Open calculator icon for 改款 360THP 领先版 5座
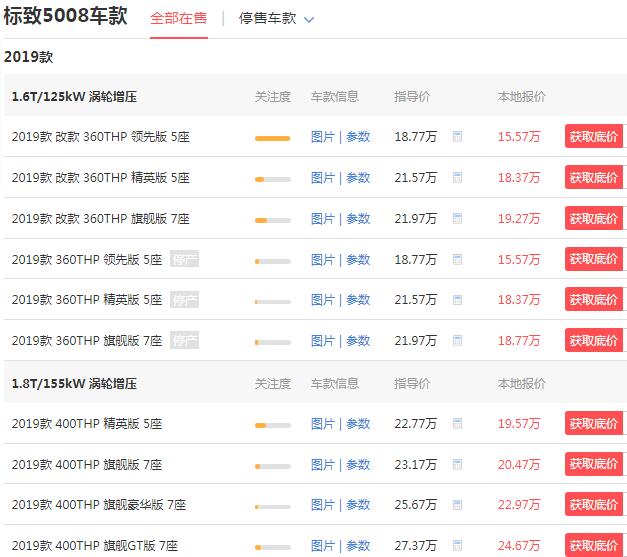The height and width of the screenshot is (557, 627). click(457, 137)
